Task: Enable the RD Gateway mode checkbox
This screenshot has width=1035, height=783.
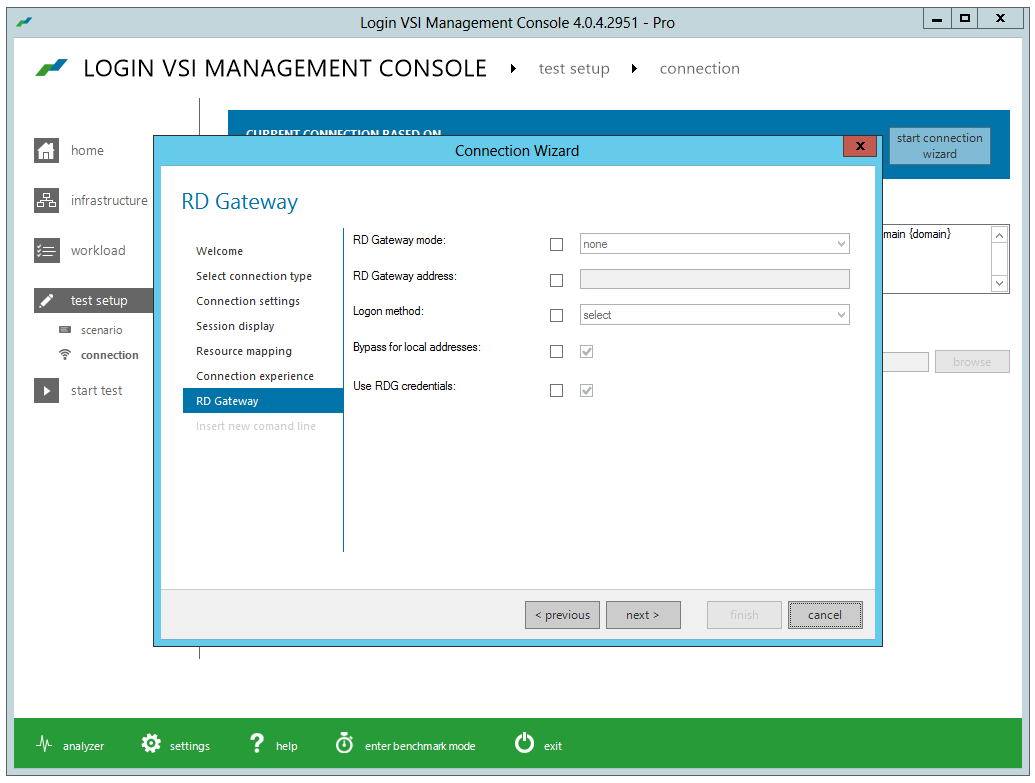Action: (x=556, y=244)
